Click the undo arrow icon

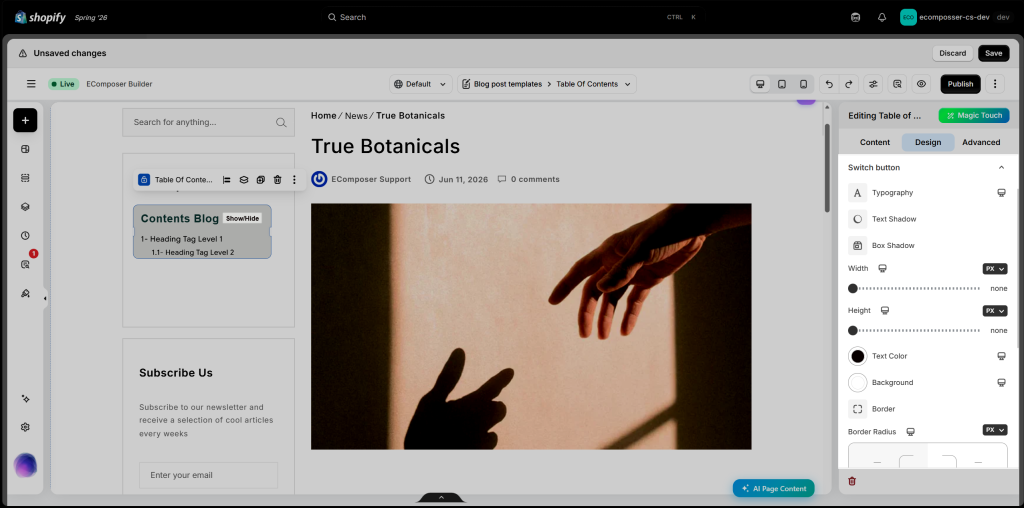[x=829, y=84]
